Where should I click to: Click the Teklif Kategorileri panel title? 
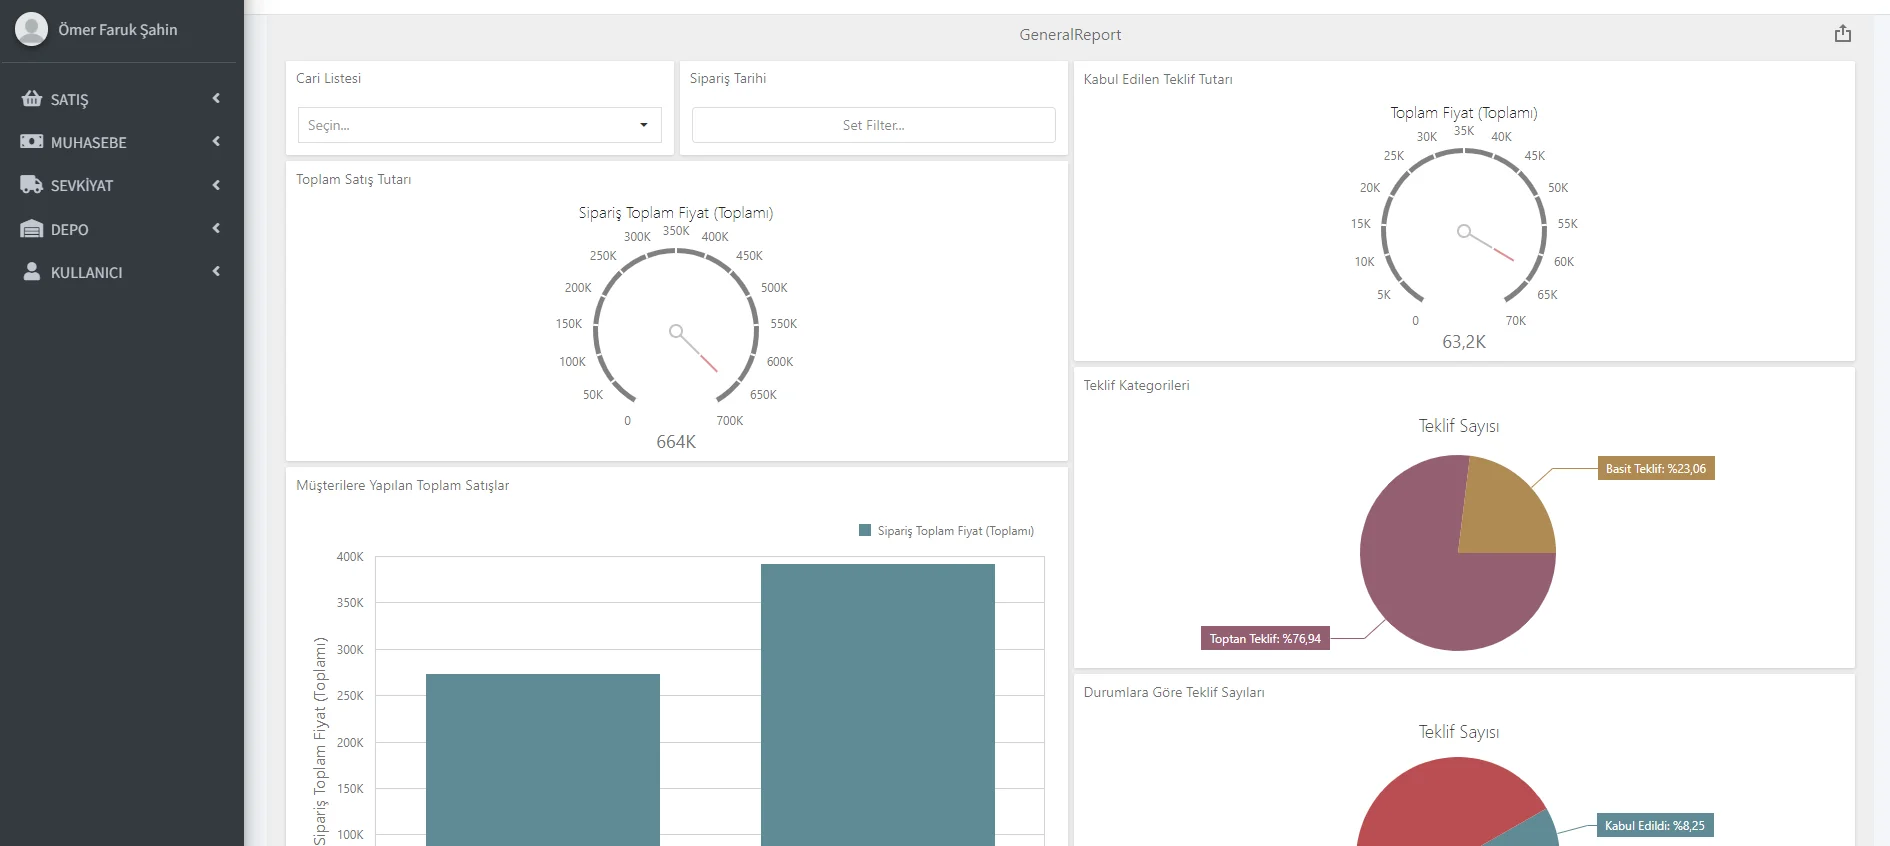point(1137,386)
